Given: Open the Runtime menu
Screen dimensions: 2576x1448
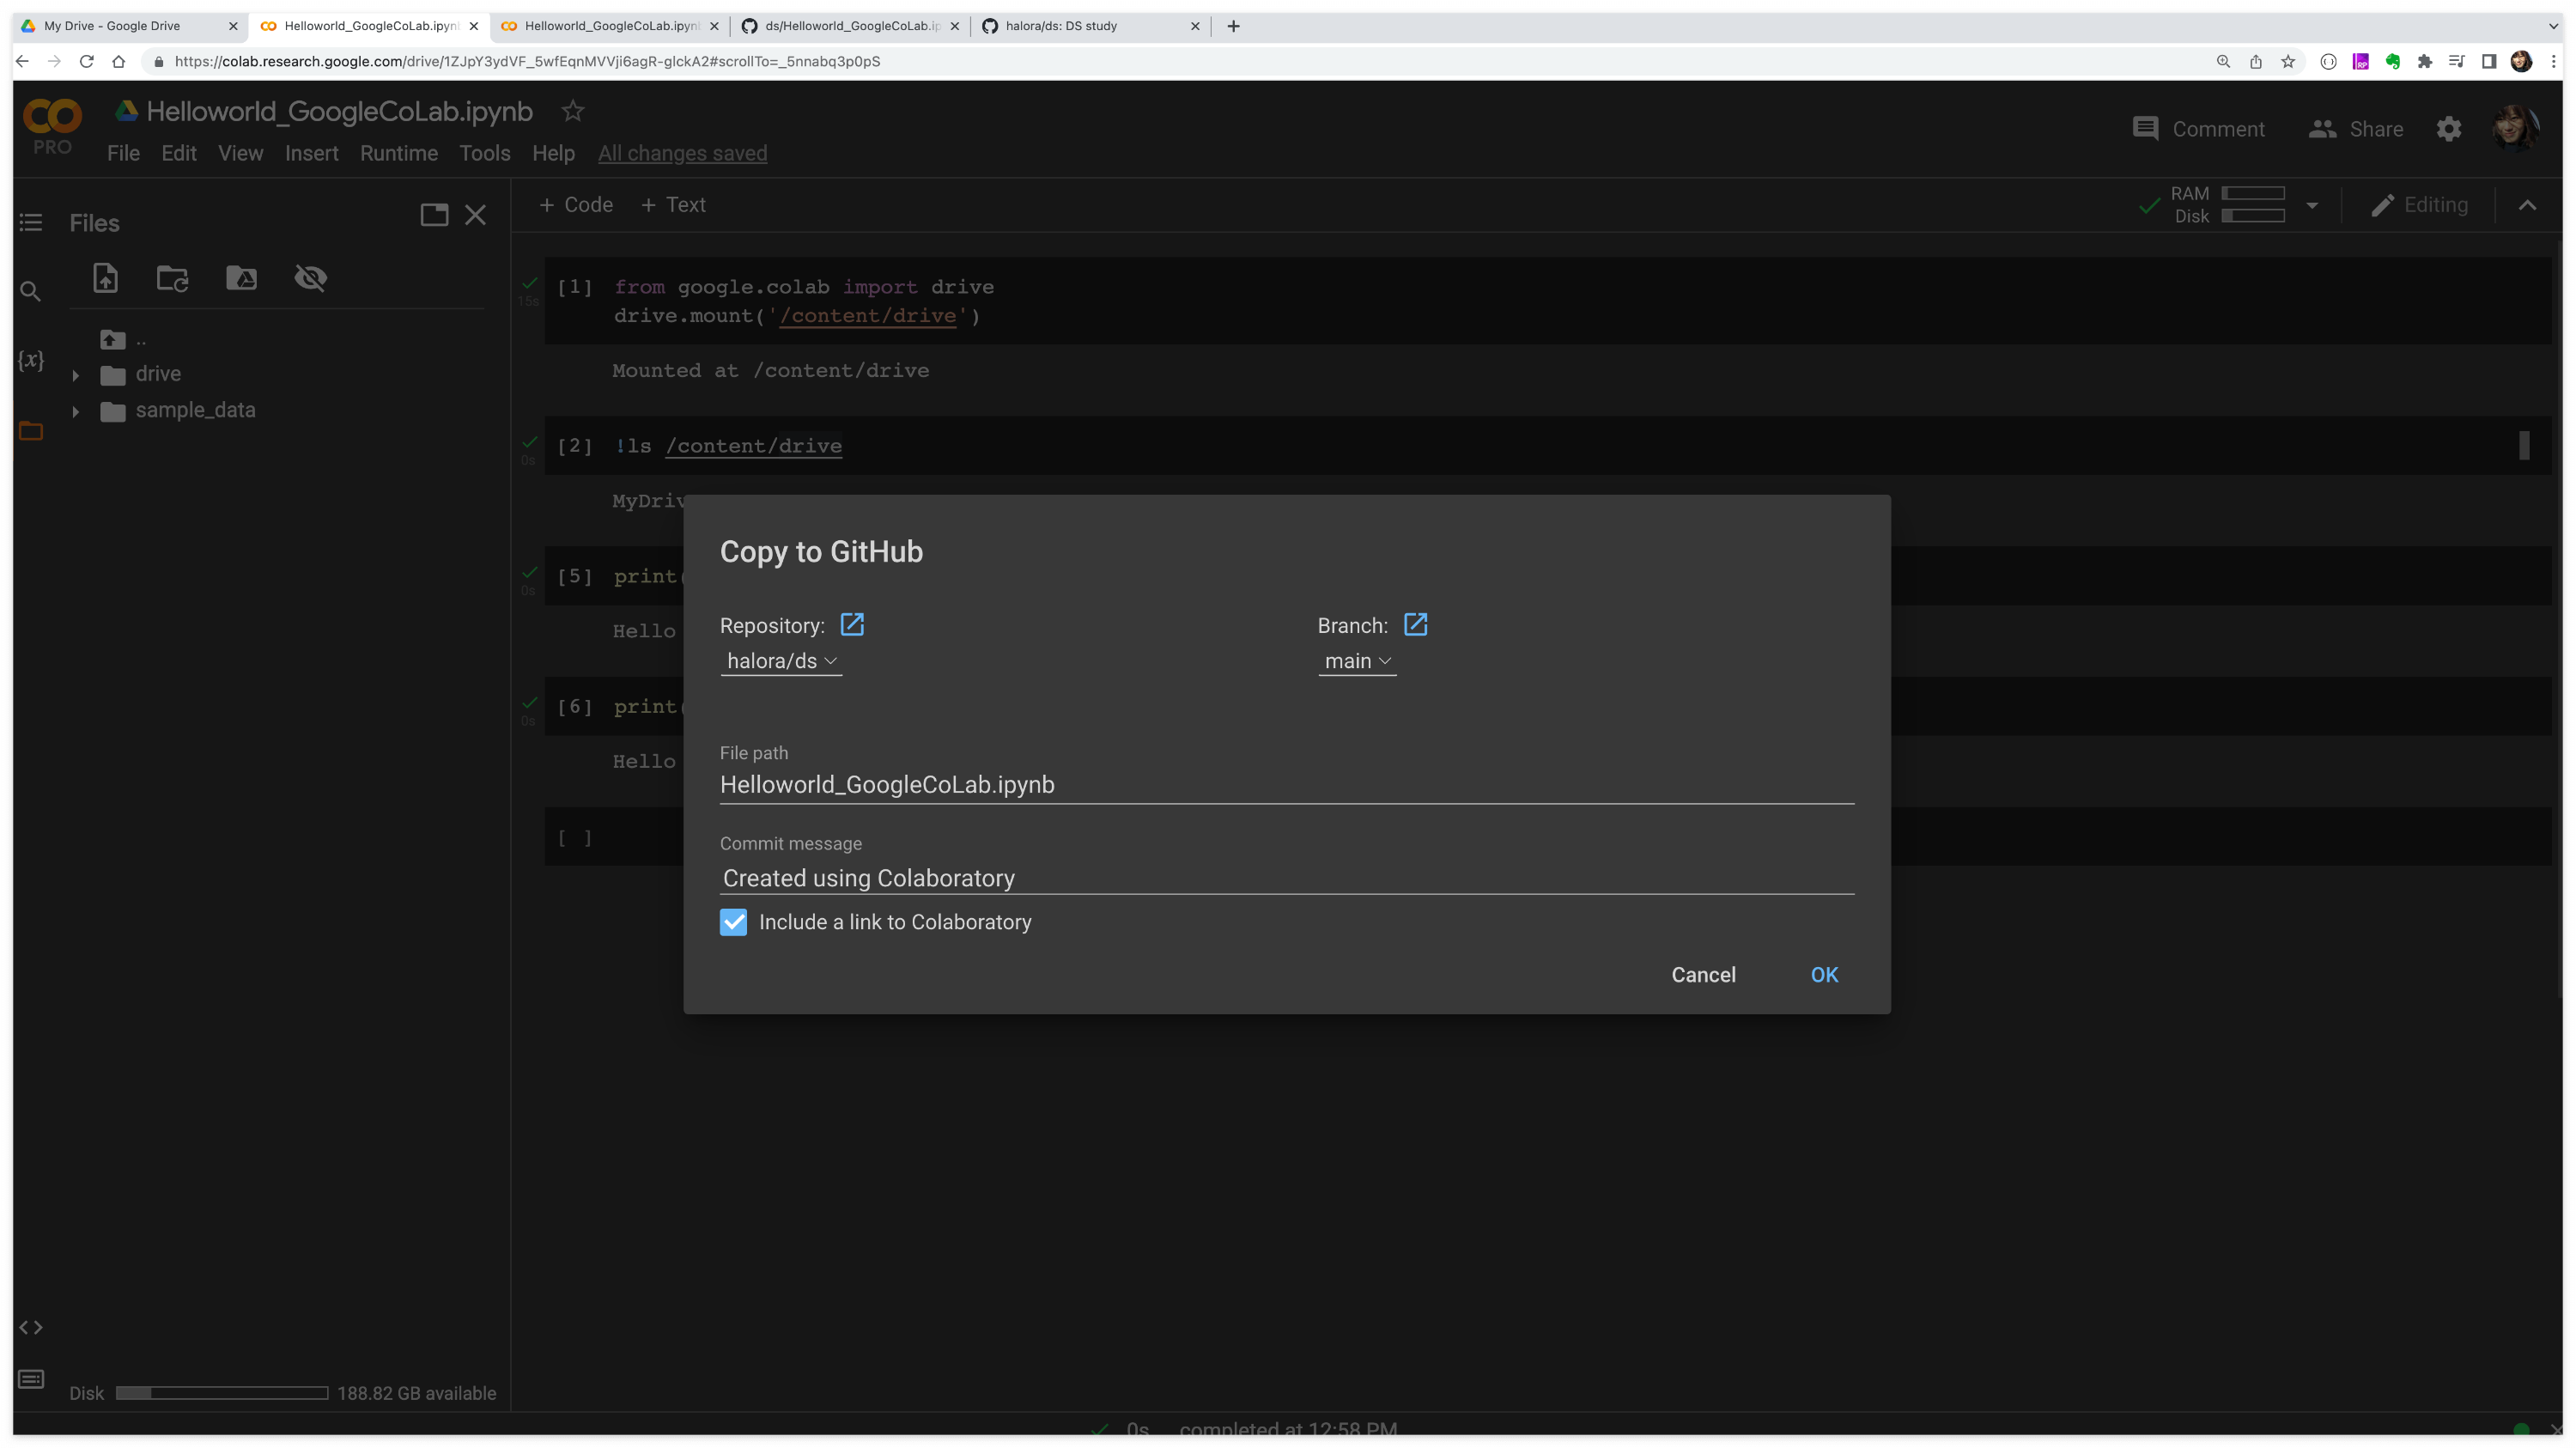Looking at the screenshot, I should coord(399,153).
